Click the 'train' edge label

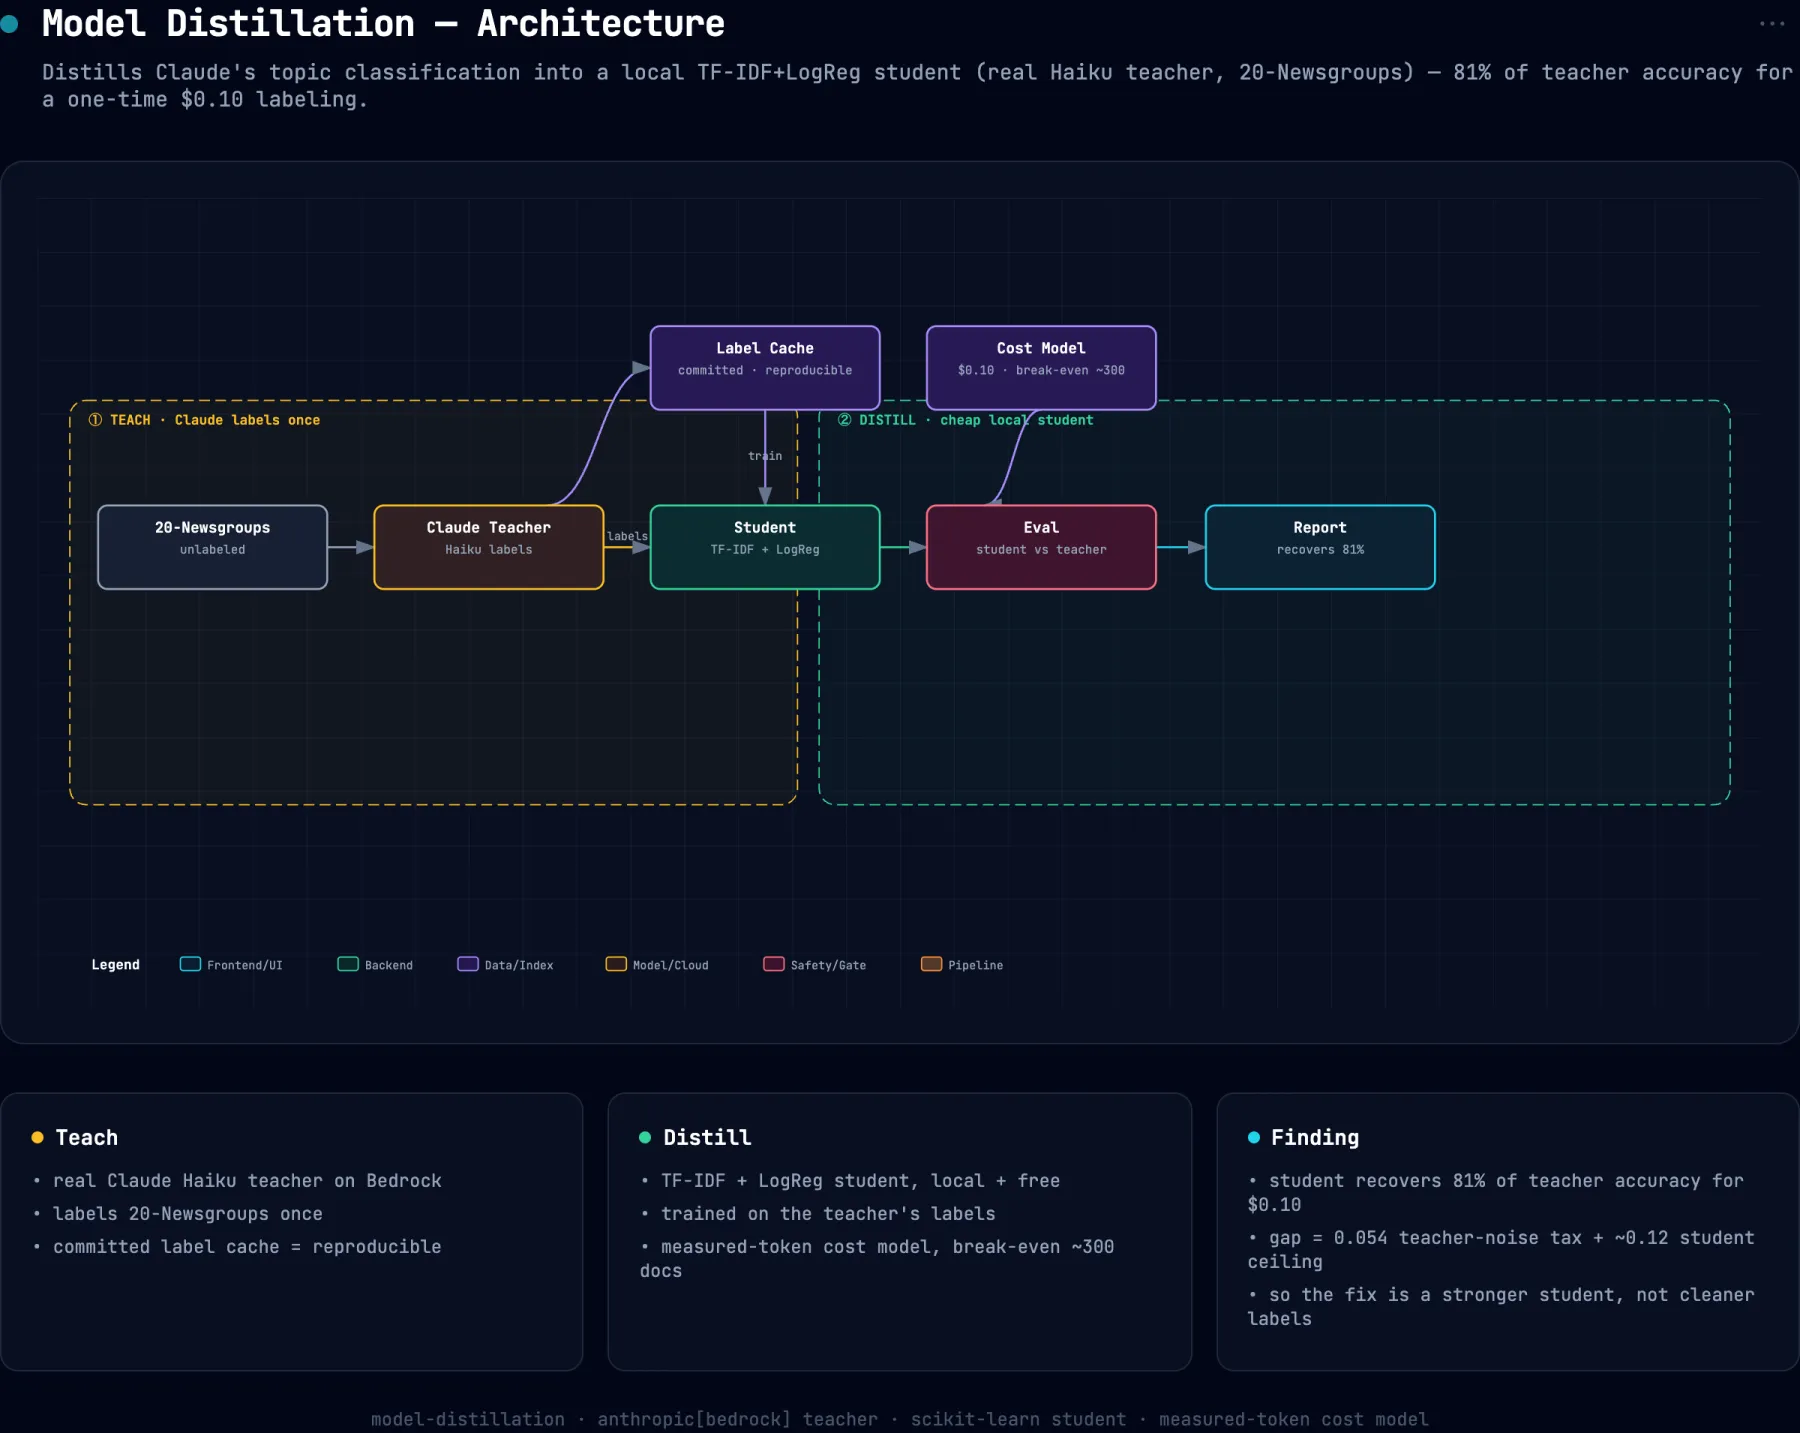tap(765, 456)
